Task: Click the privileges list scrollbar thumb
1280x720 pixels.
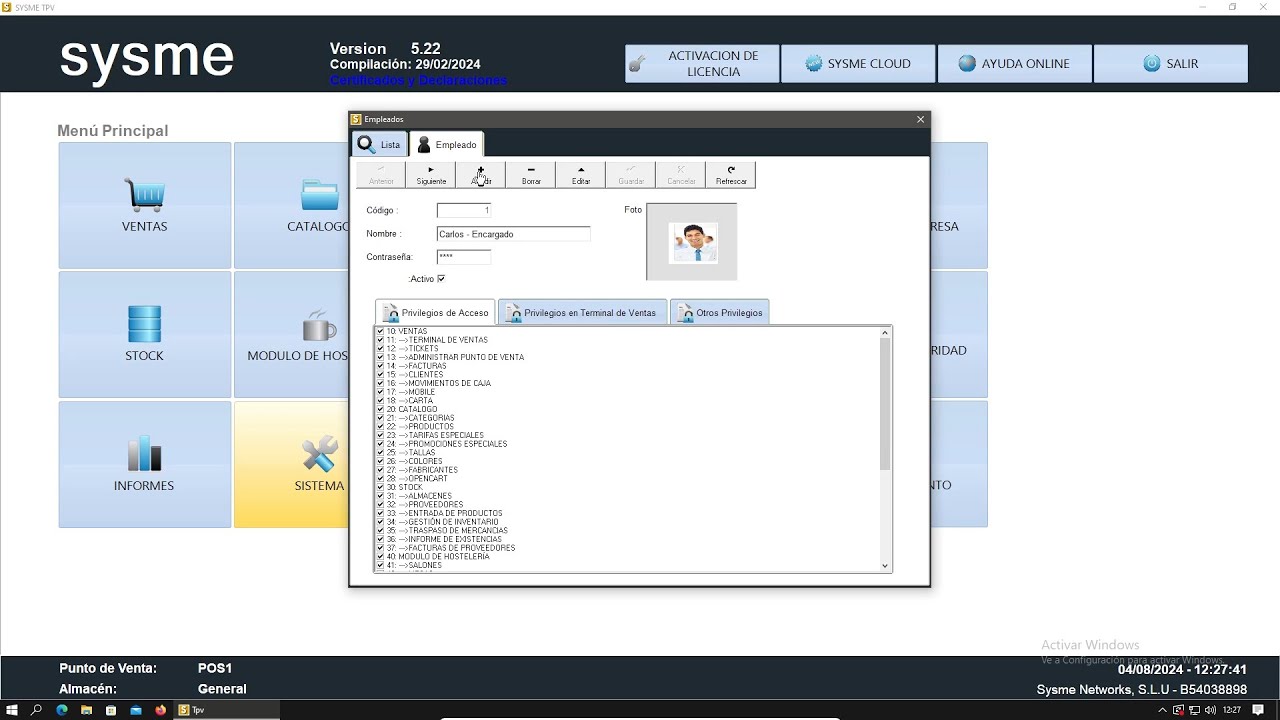Action: (x=885, y=404)
